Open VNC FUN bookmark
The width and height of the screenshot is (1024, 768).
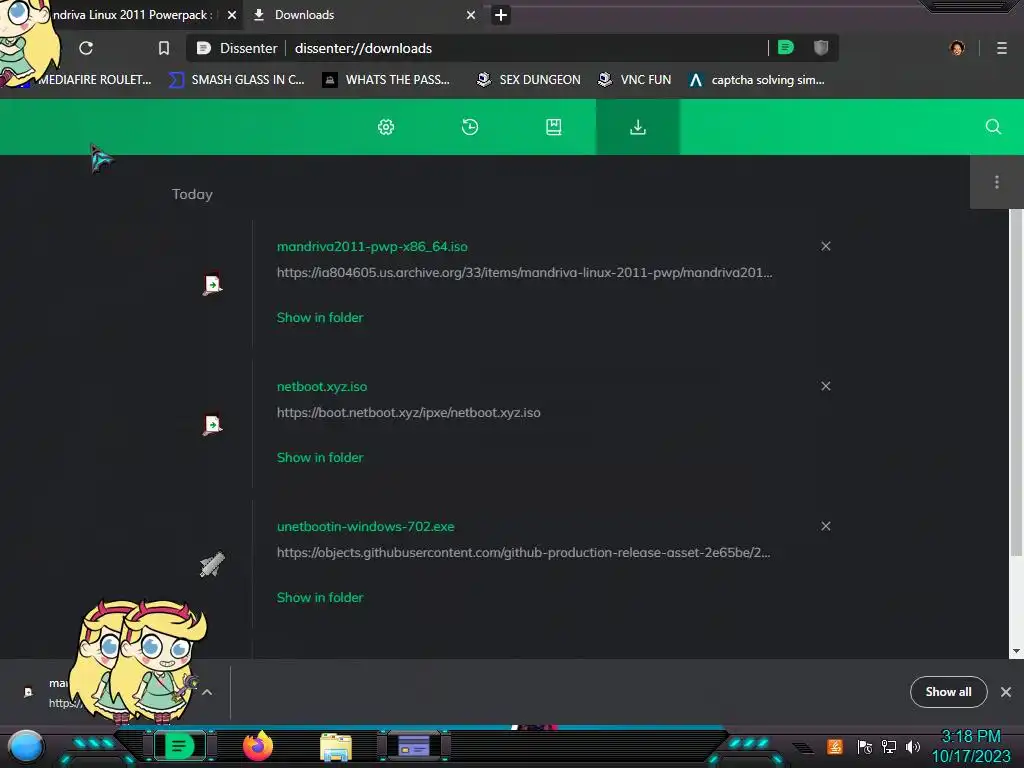634,80
